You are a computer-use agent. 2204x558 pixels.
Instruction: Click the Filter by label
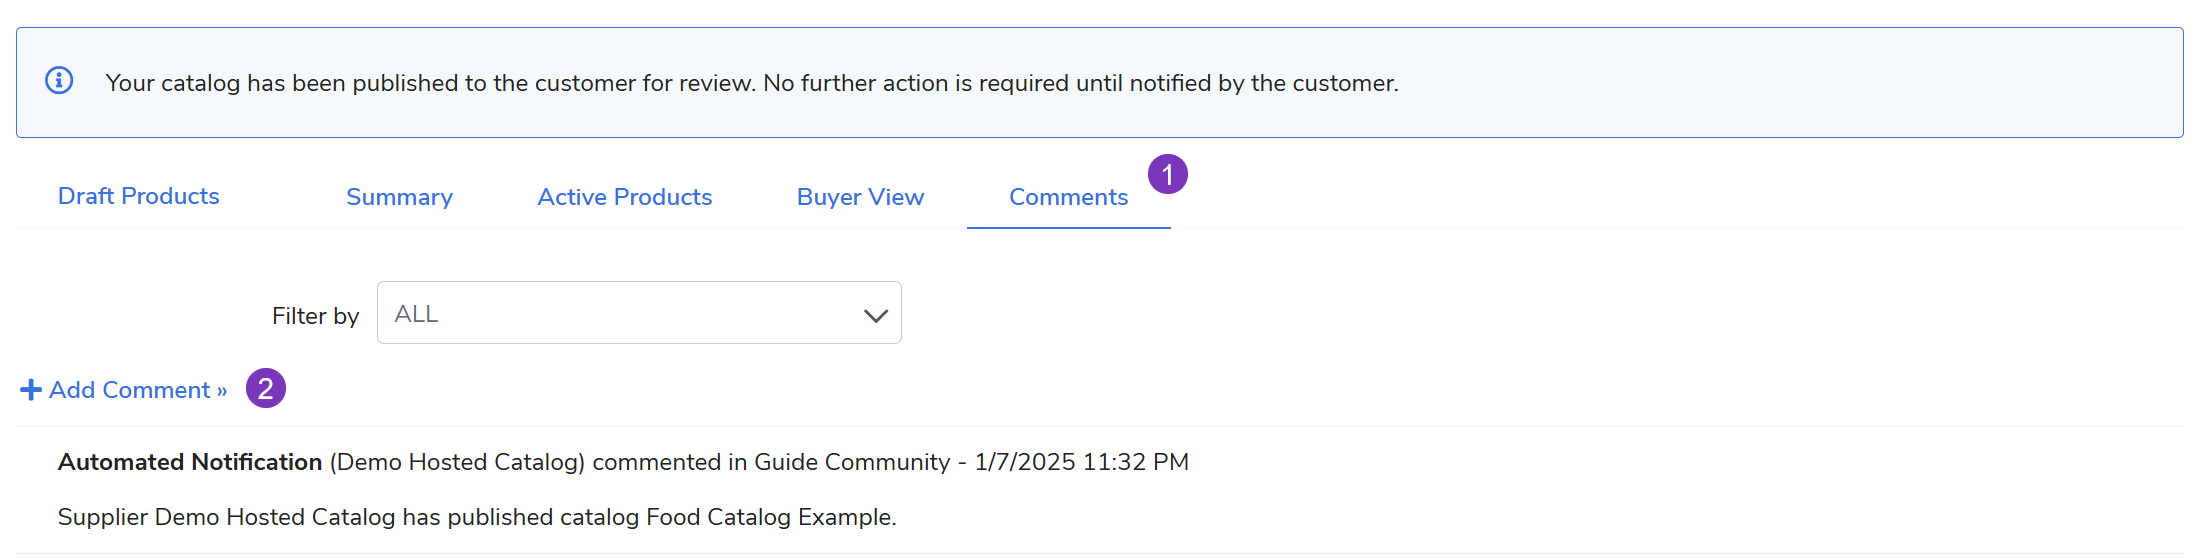click(315, 316)
